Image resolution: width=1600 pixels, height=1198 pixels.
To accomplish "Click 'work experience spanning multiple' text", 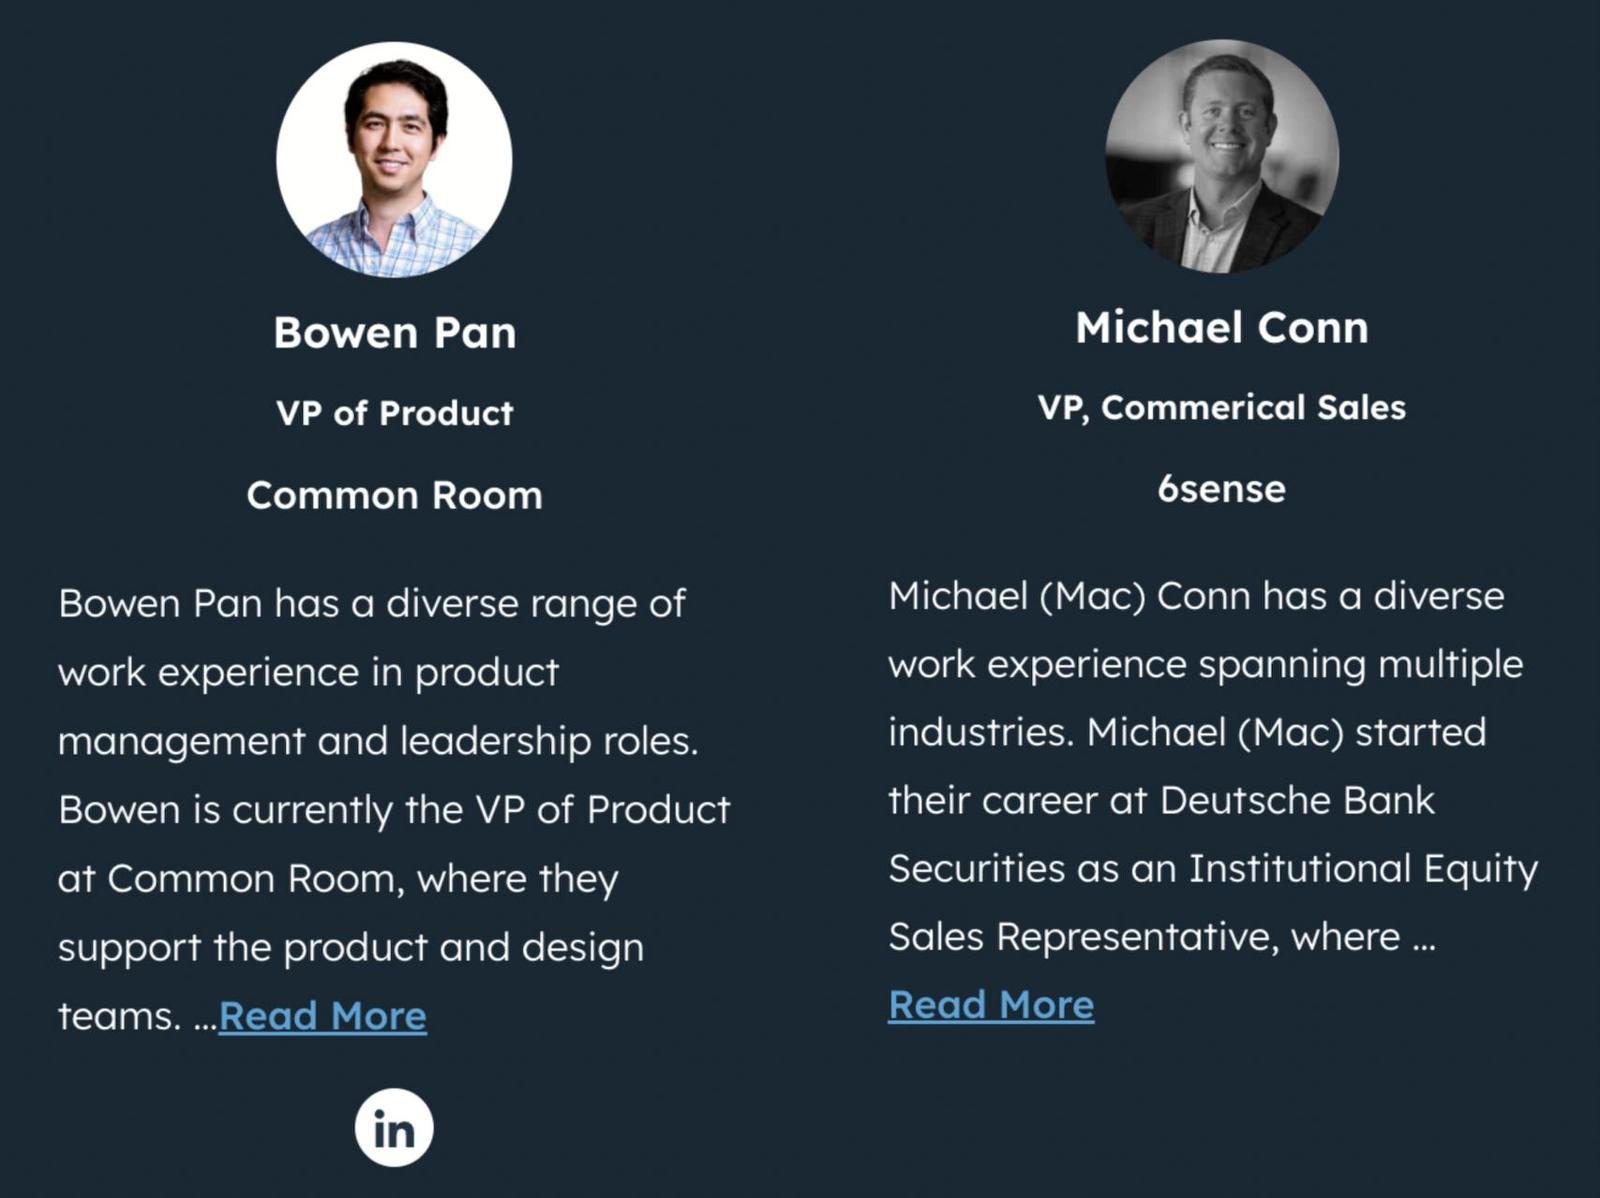I will [x=1205, y=665].
